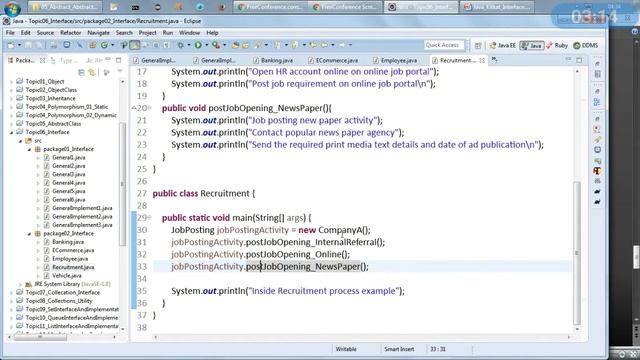The height and width of the screenshot is (360, 640).
Task: Show the hidden editor tabs list
Action: click(x=495, y=60)
